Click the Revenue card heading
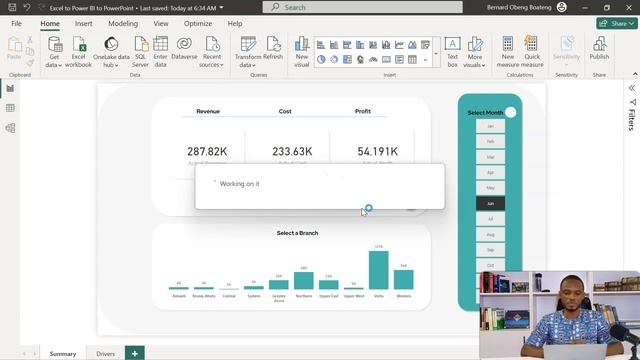This screenshot has height=360, width=640. point(208,111)
